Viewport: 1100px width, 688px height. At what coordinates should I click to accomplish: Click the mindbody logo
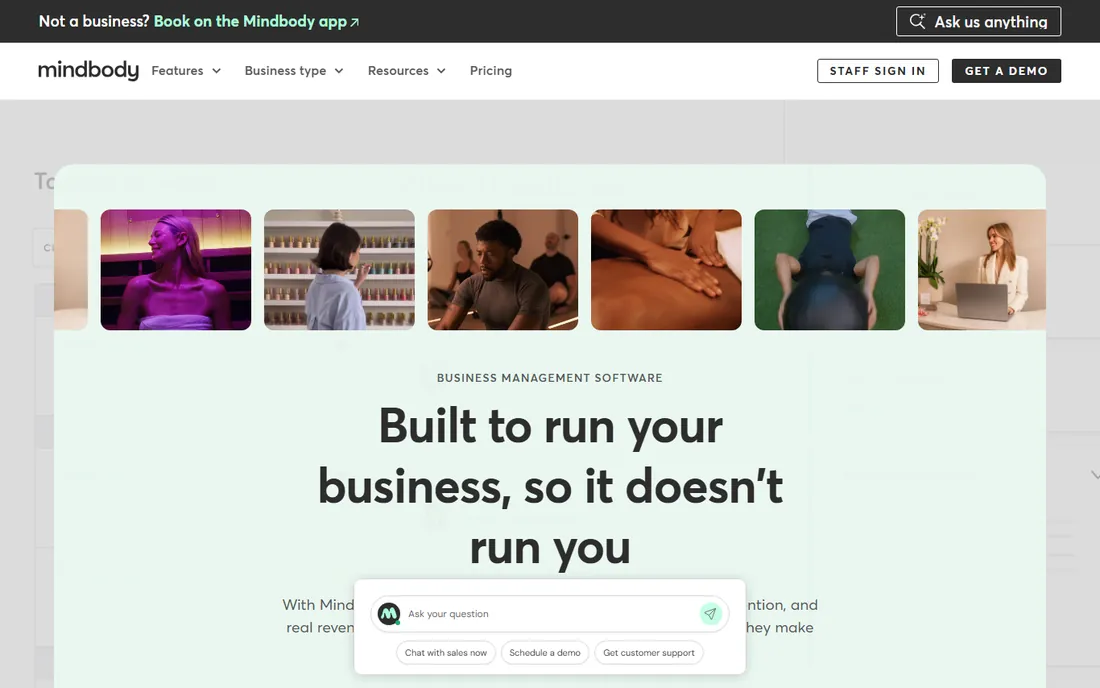click(x=88, y=70)
